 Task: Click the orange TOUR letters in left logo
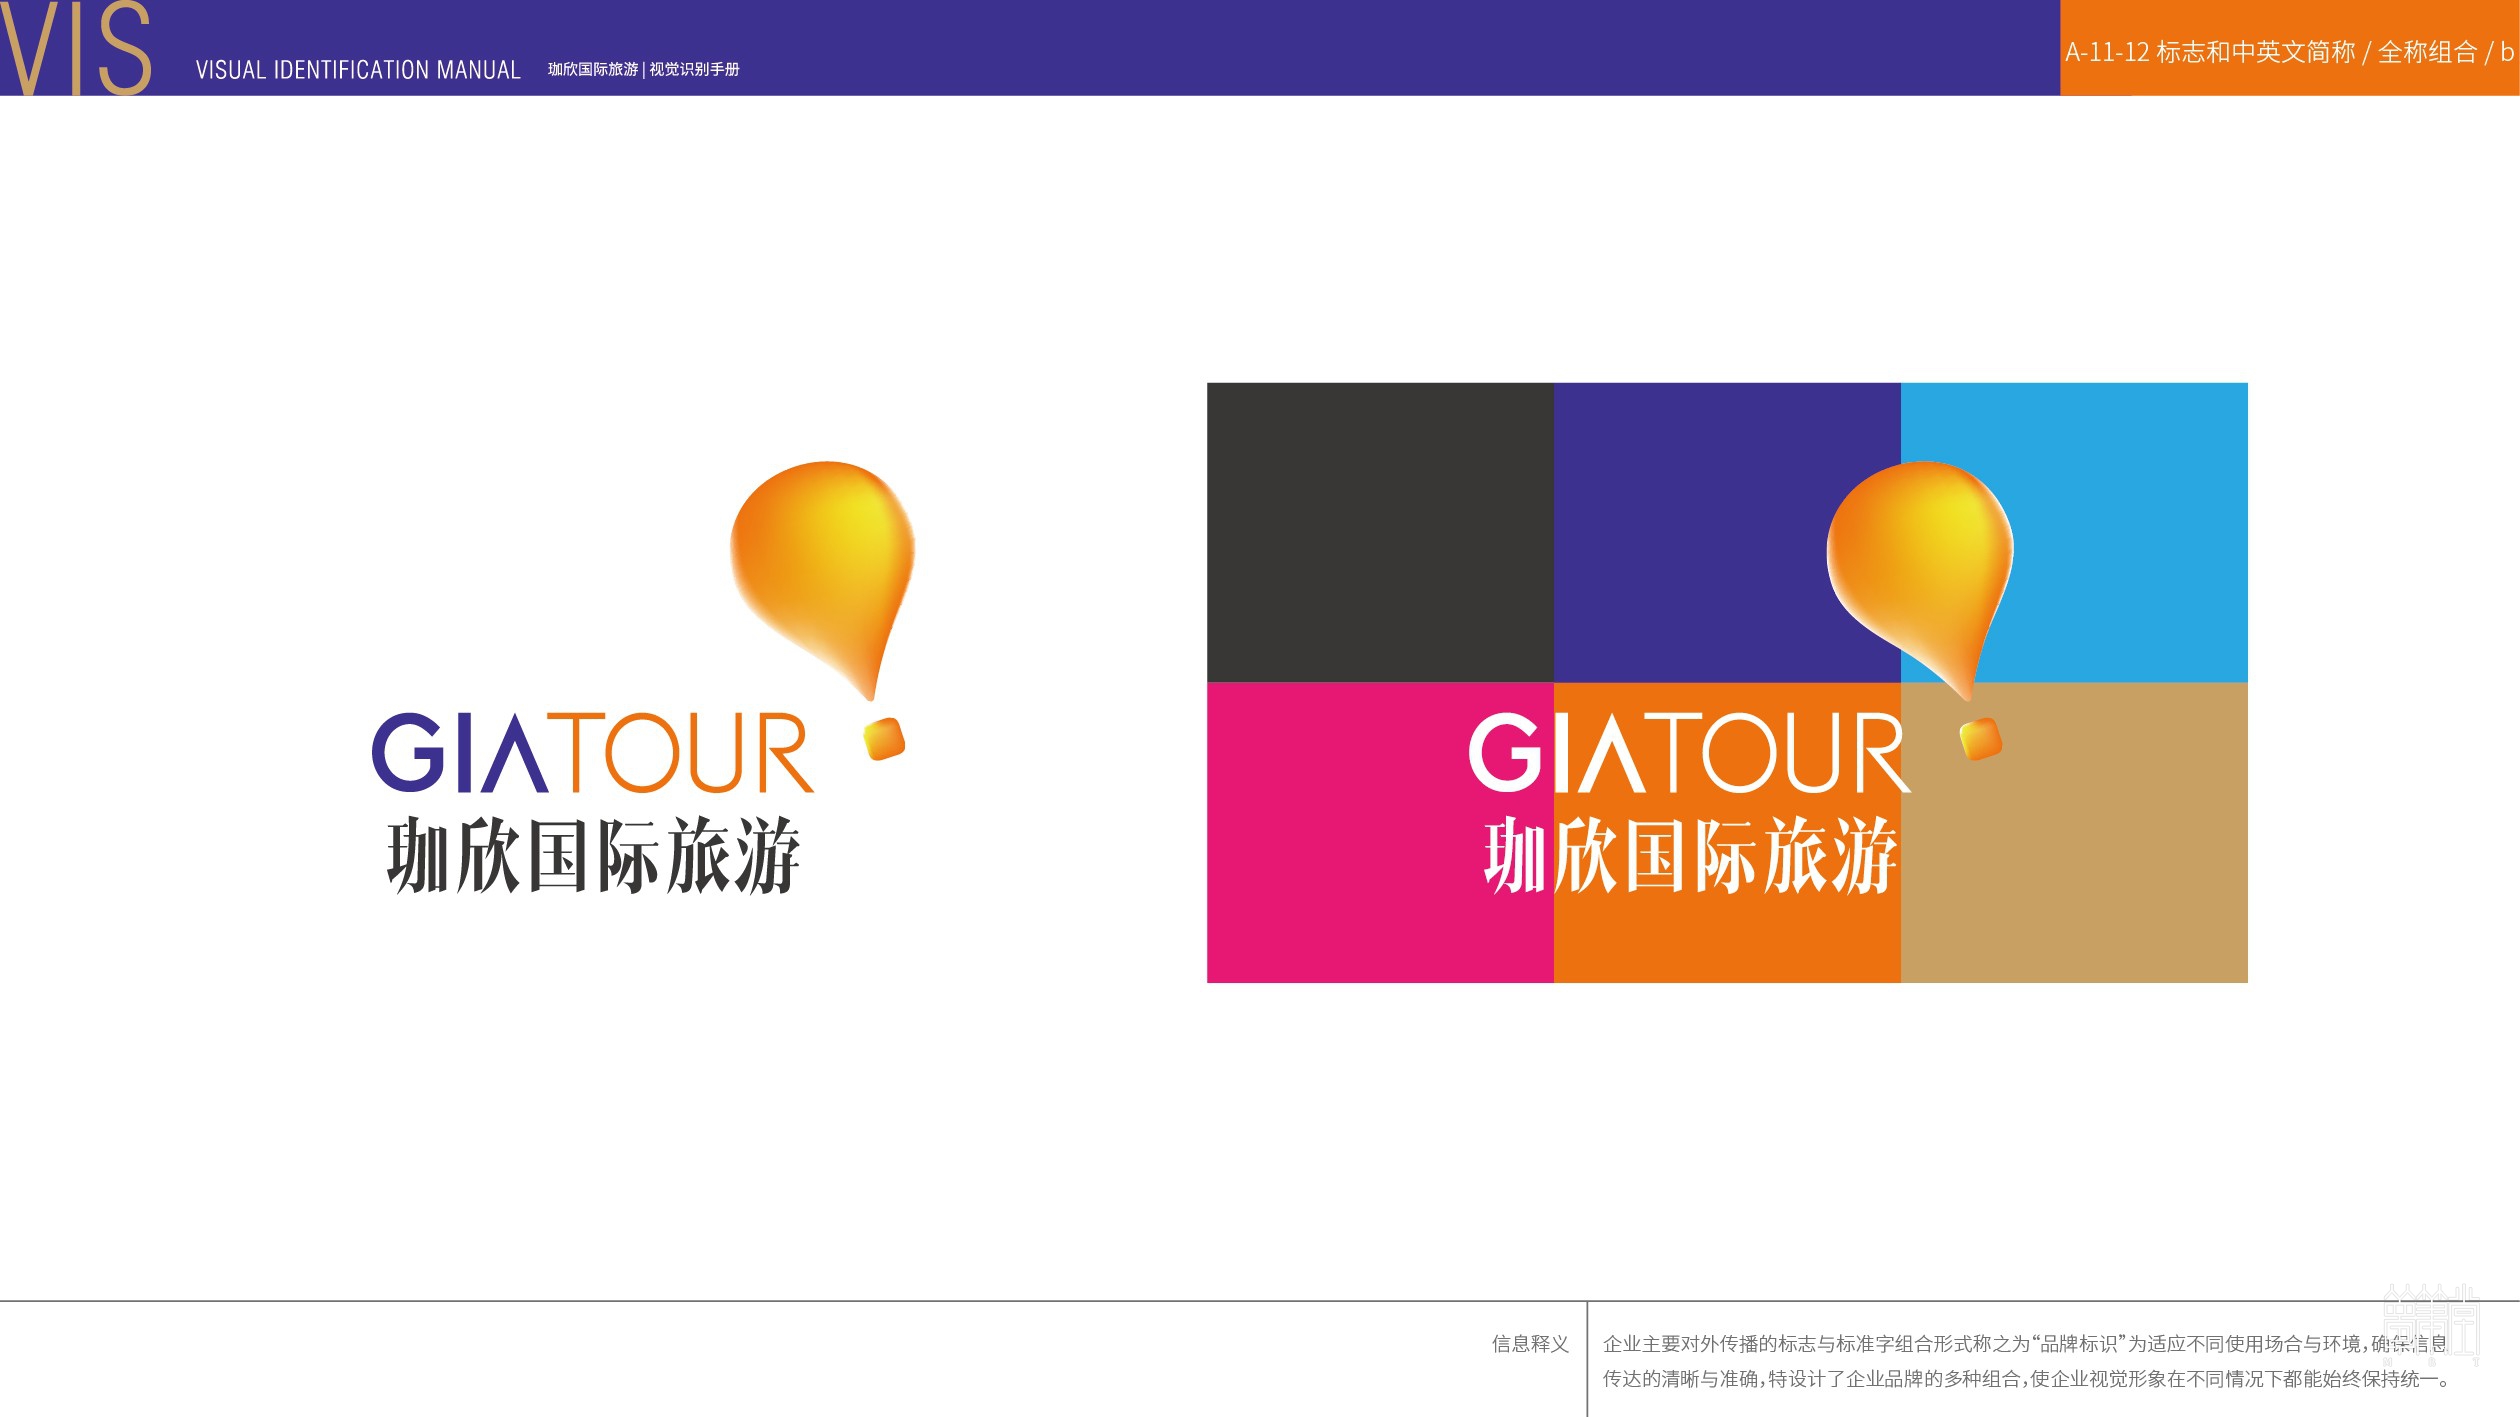pos(680,752)
